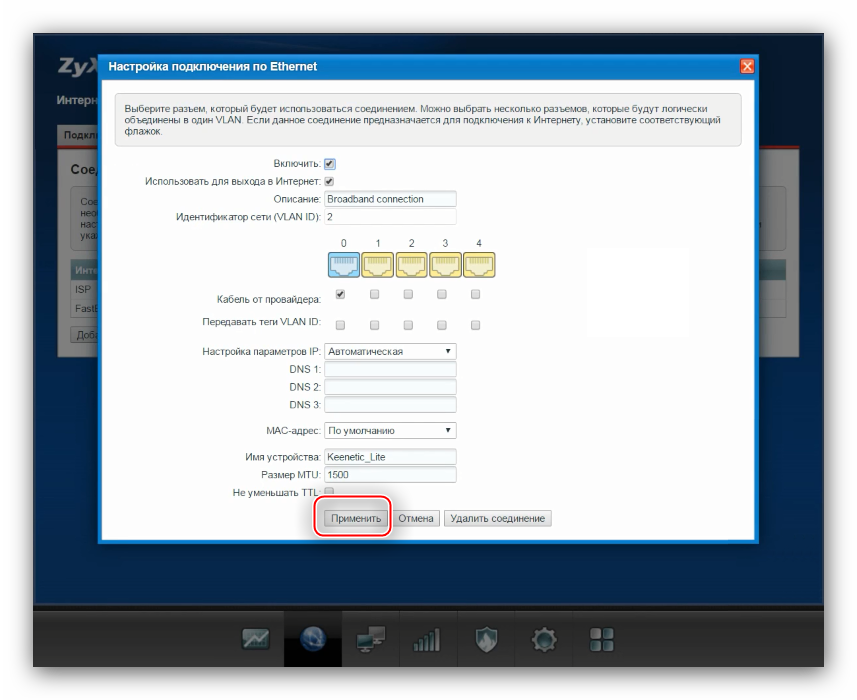The image size is (857, 700).
Task: Focus the Размер MTU field
Action: tap(390, 475)
